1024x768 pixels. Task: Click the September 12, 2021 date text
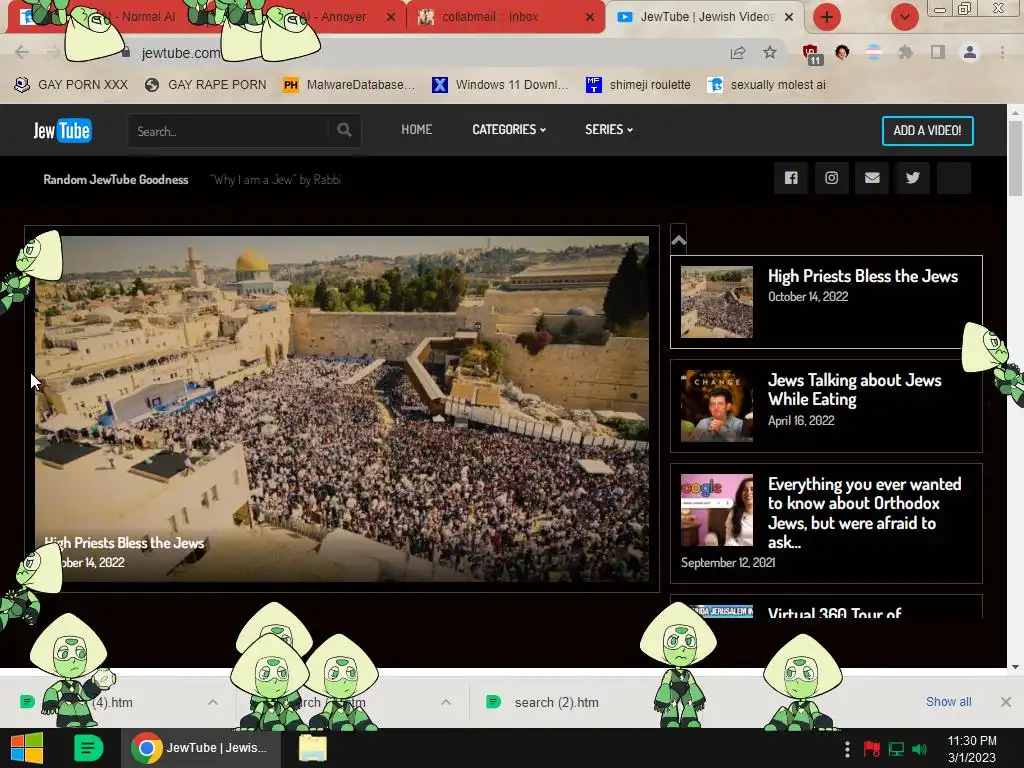point(728,562)
